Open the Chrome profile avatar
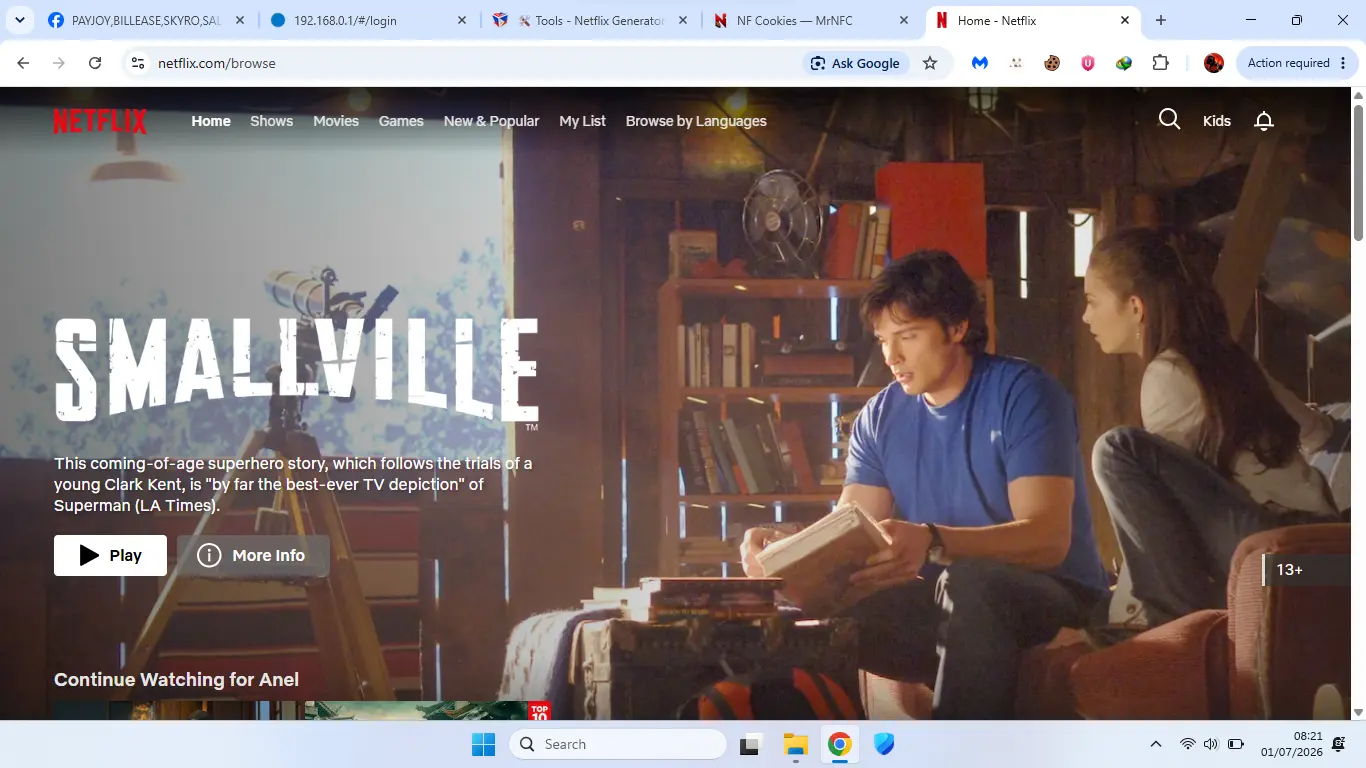Viewport: 1366px width, 768px height. pyautogui.click(x=1214, y=63)
